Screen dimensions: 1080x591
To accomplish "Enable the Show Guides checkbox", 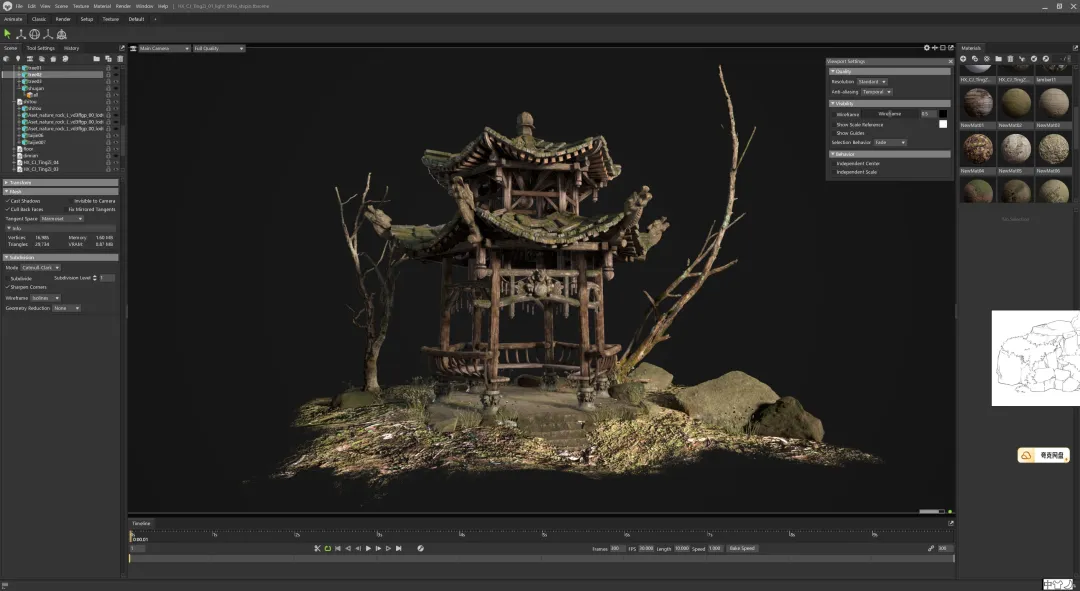I will [833, 133].
